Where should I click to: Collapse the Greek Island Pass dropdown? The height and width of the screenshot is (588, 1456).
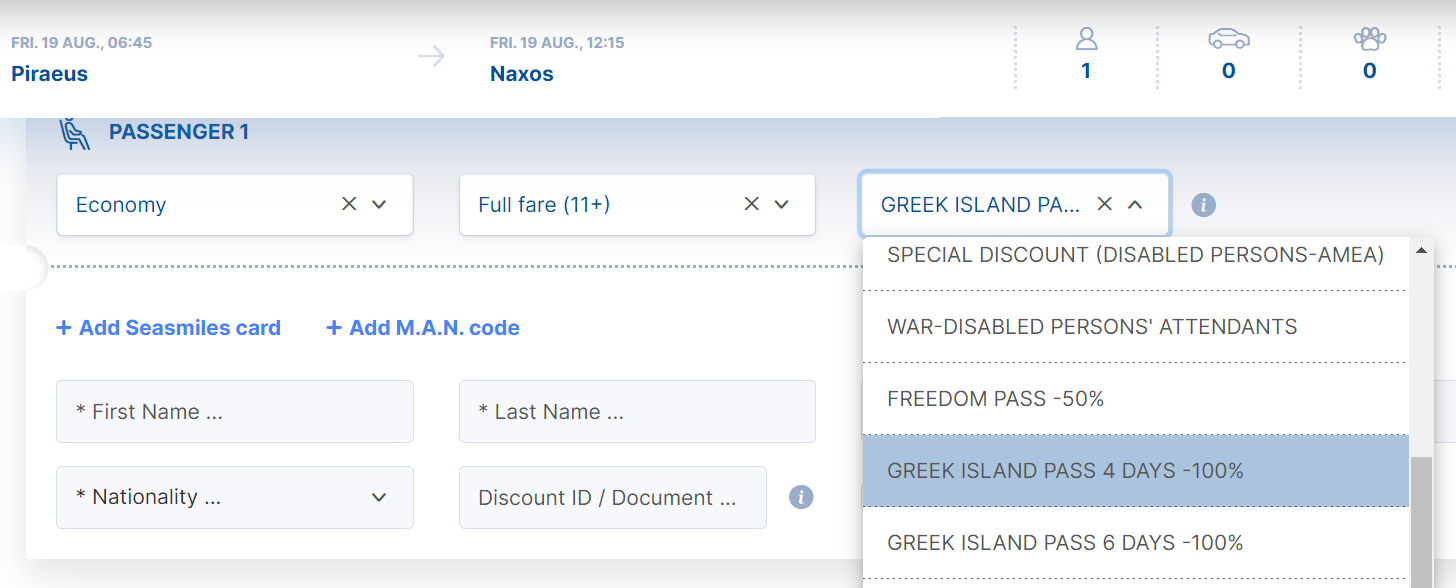point(1135,204)
